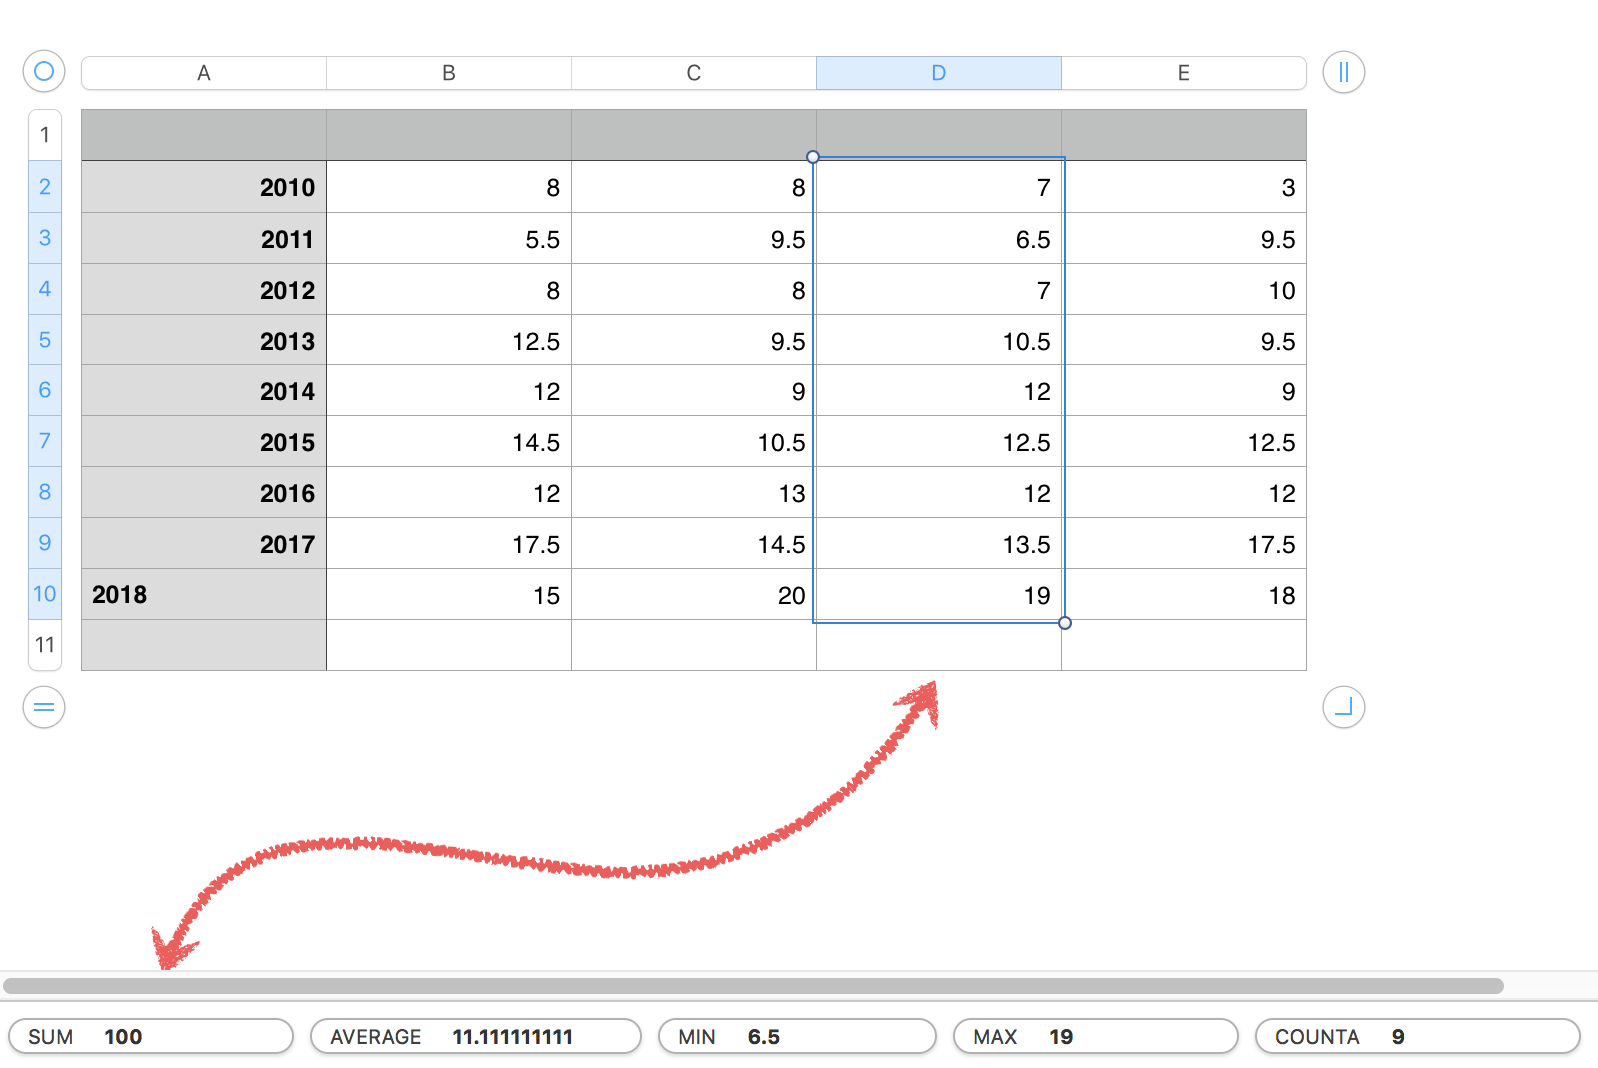Select the 2015 year cell
1598x1068 pixels.
[x=204, y=441]
